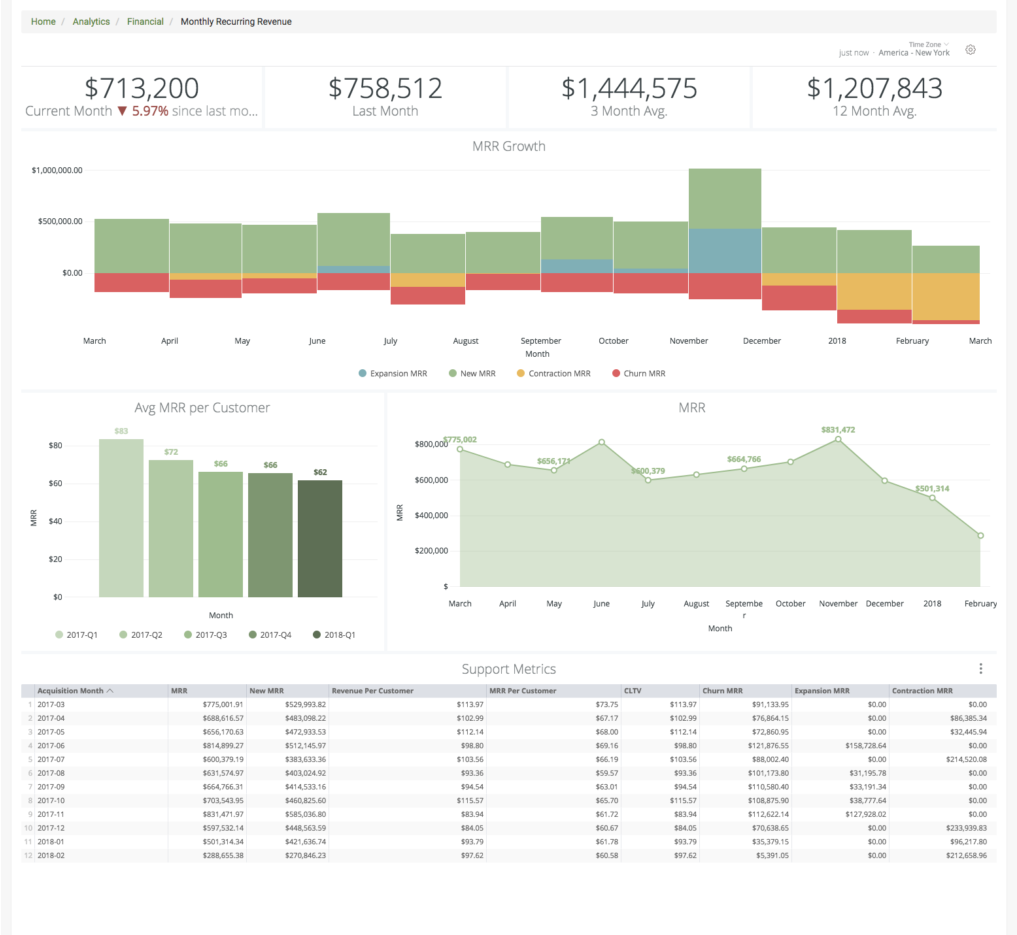The image size is (1017, 935).
Task: Go to the Home breadcrumb link
Action: click(x=43, y=20)
